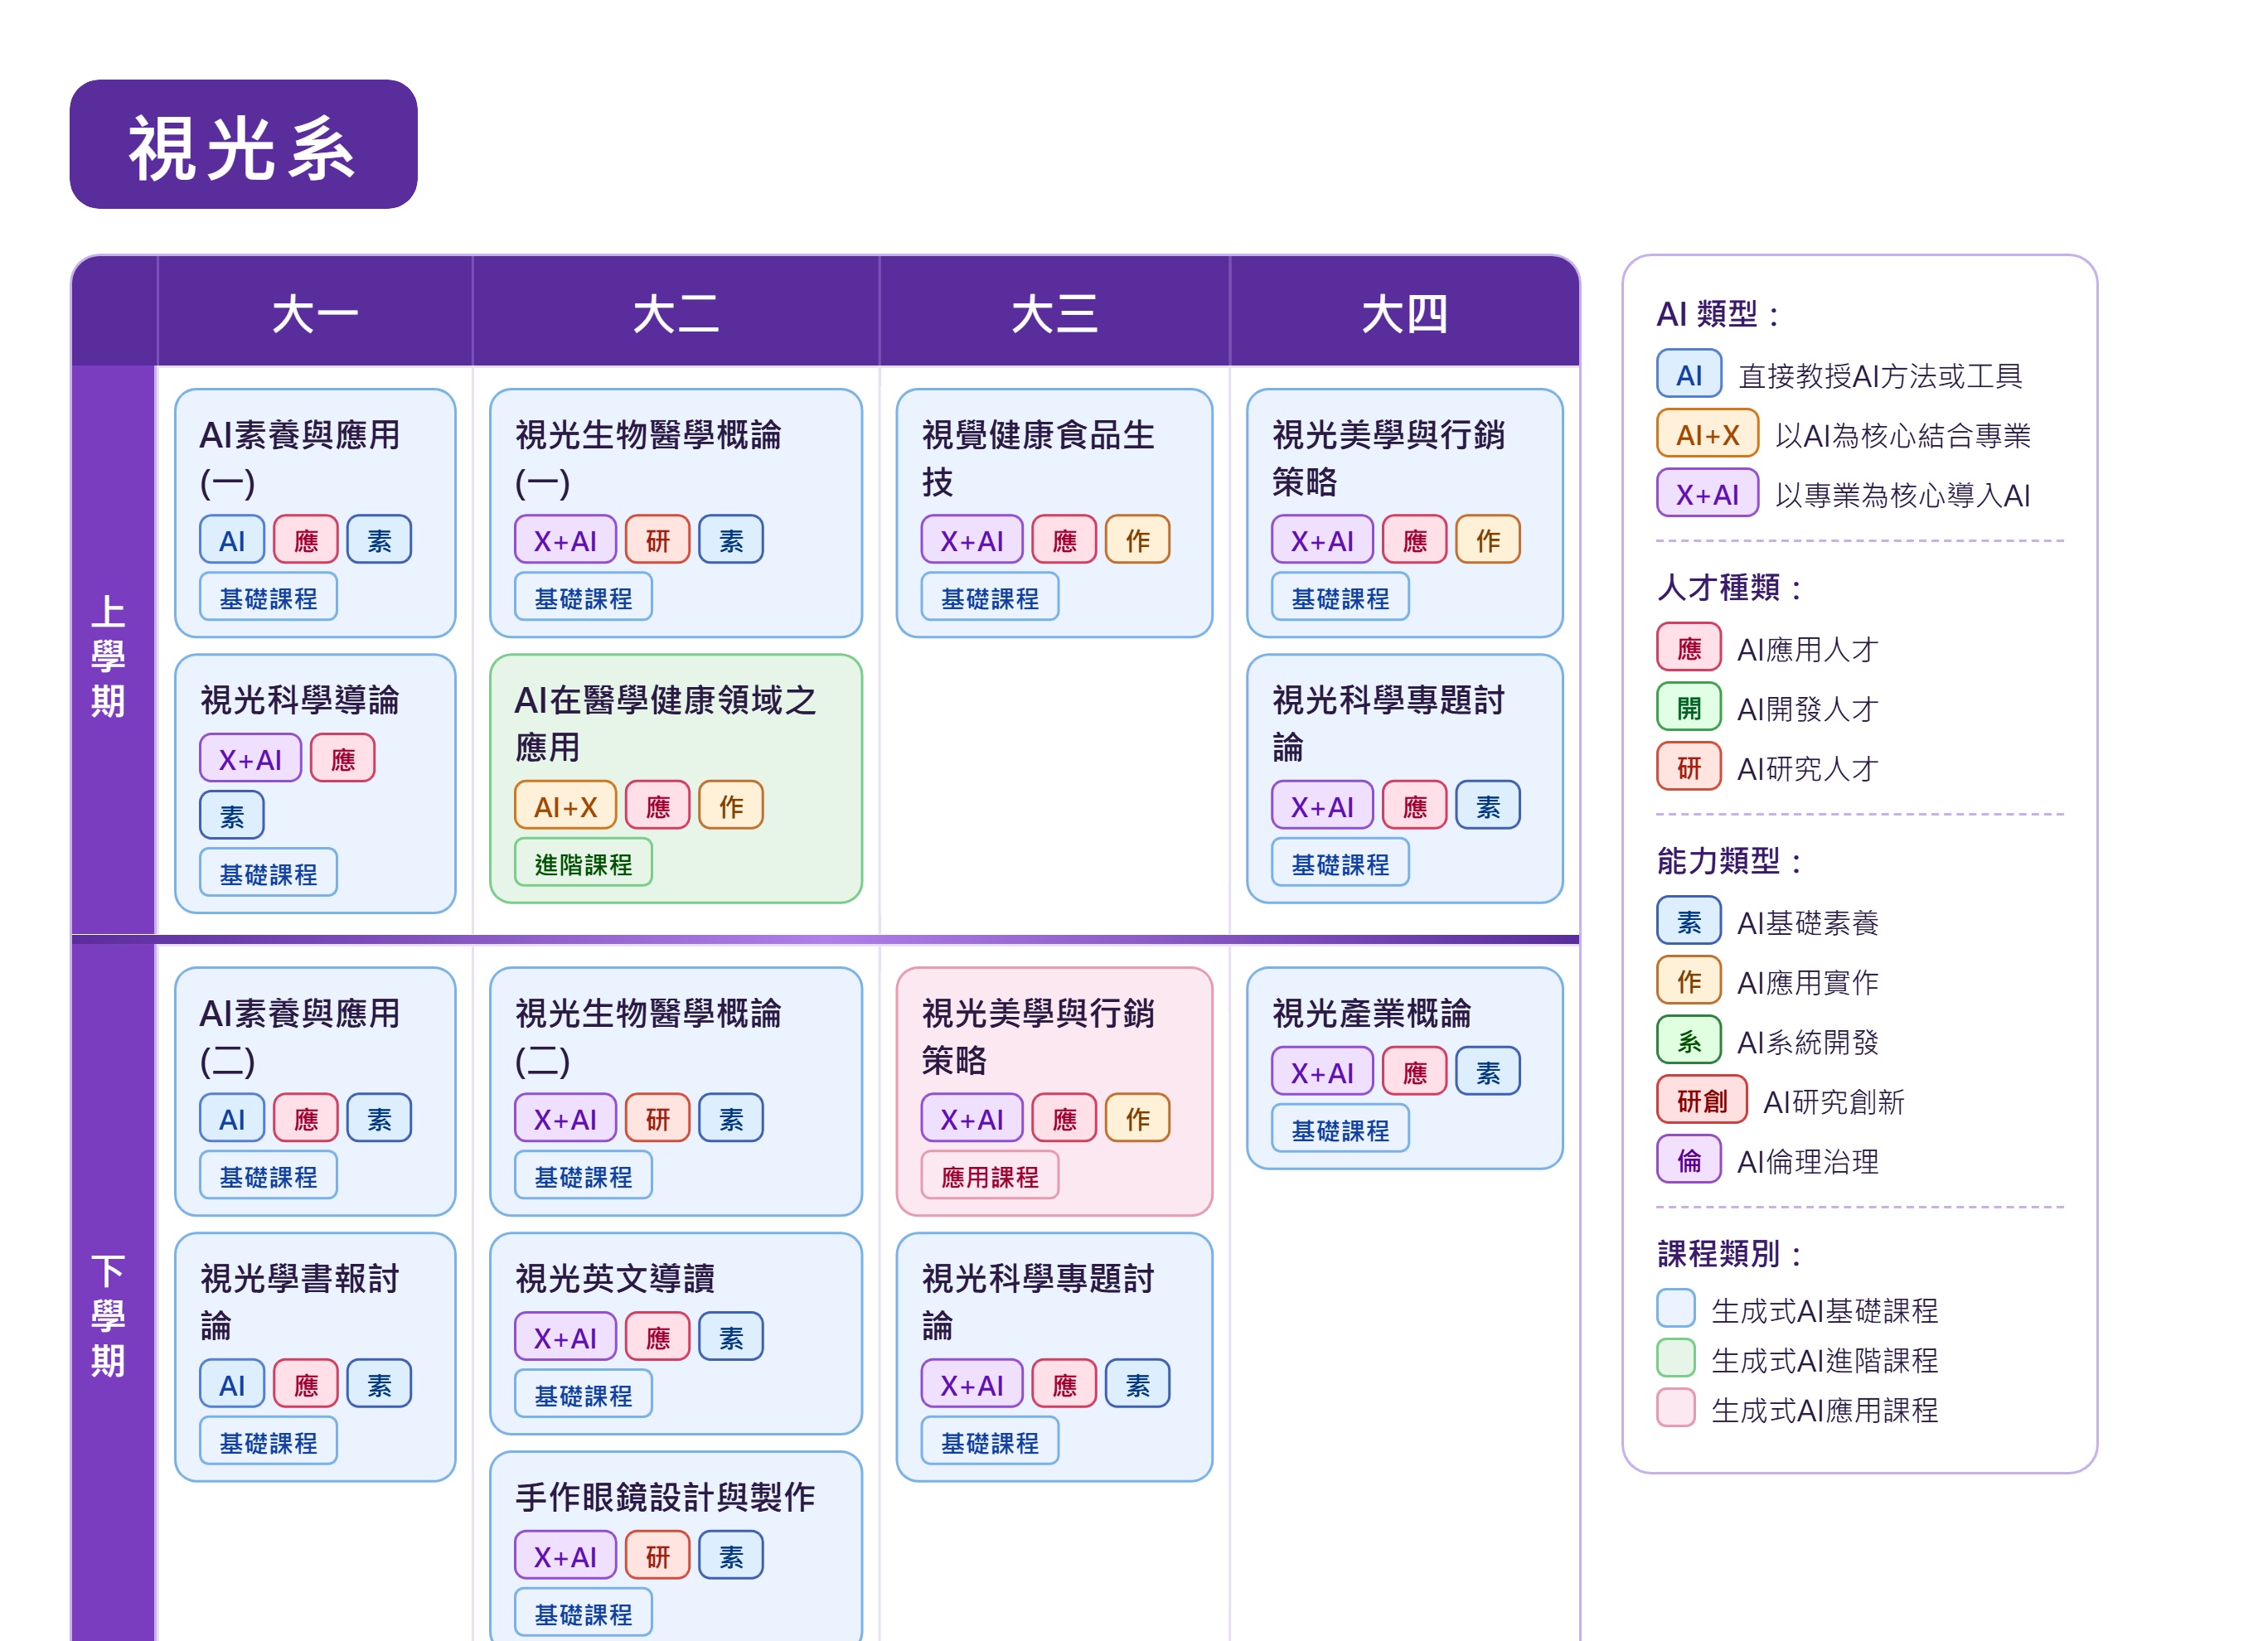
Task: Click the course title 視光產業概論
Action: coord(1371,1013)
